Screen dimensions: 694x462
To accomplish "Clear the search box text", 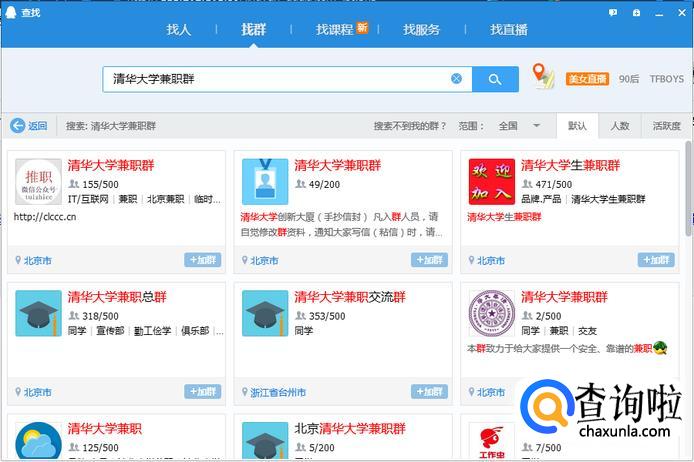I will tap(456, 79).
